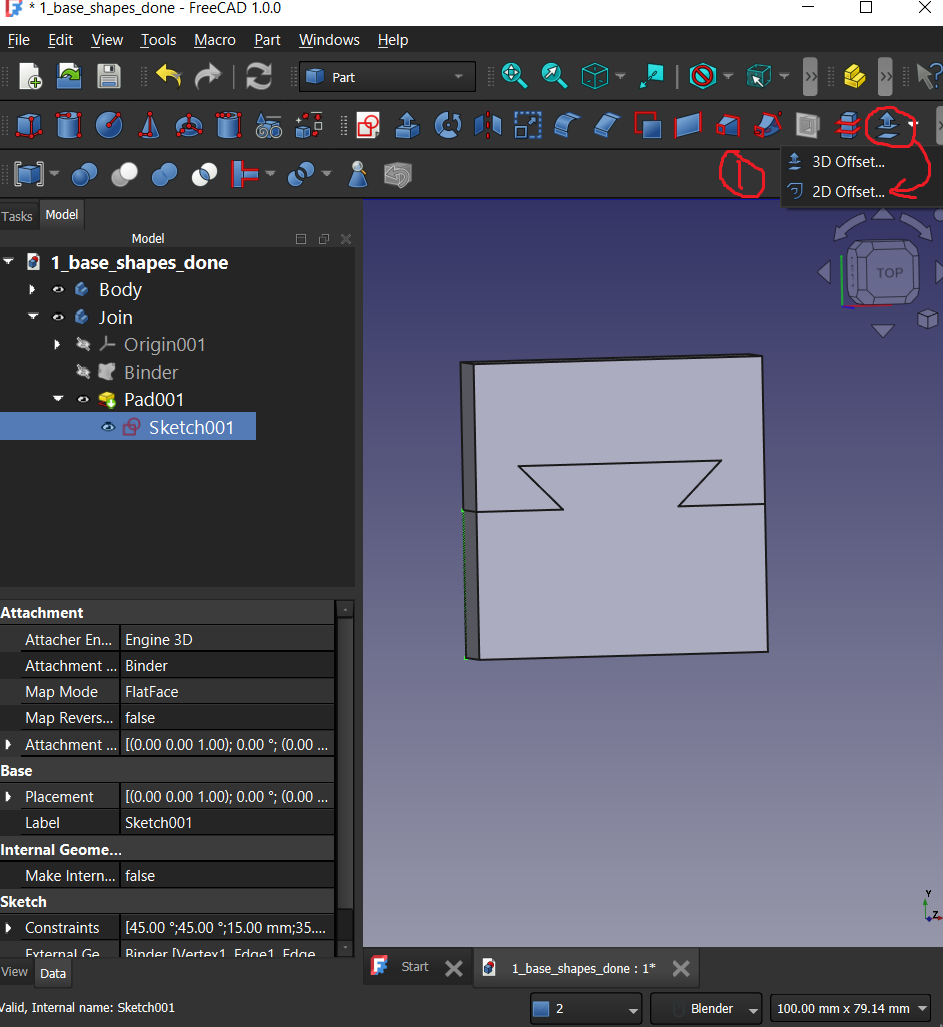Show the hidden Binder item
This screenshot has width=943, height=1027.
click(x=83, y=372)
